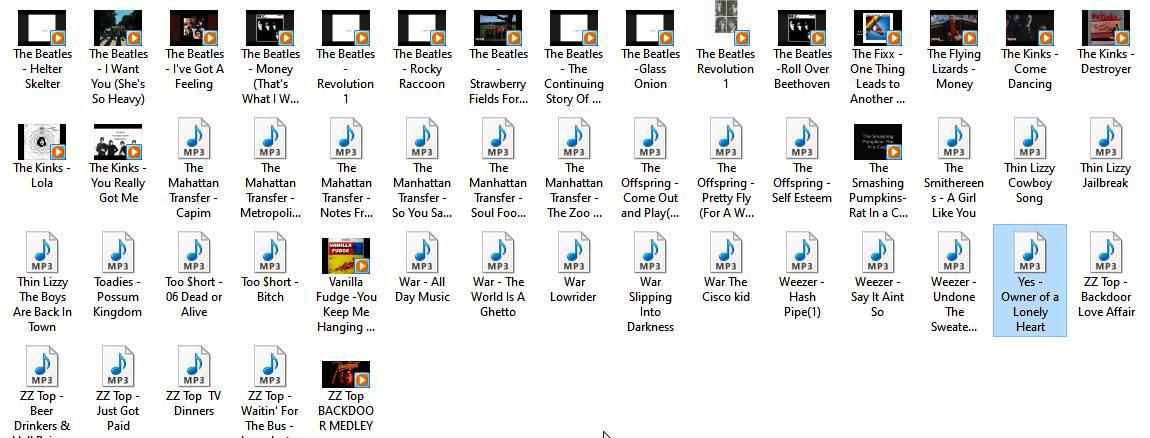
Task: Select The Manhattan Transfer - The Zoo MP3 icon
Action: tap(574, 139)
